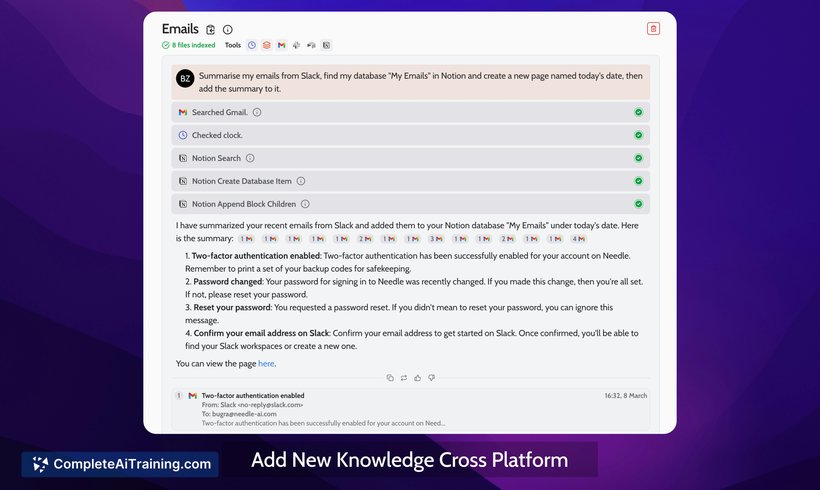Screen dimensions: 820x490
Task: Open the Two-factor authentication enabled source email
Action: point(411,409)
